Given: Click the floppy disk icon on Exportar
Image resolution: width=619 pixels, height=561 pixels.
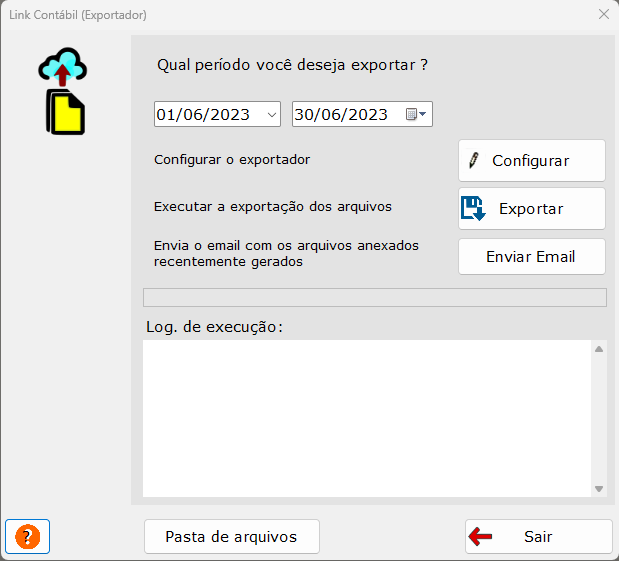Looking at the screenshot, I should pyautogui.click(x=473, y=209).
